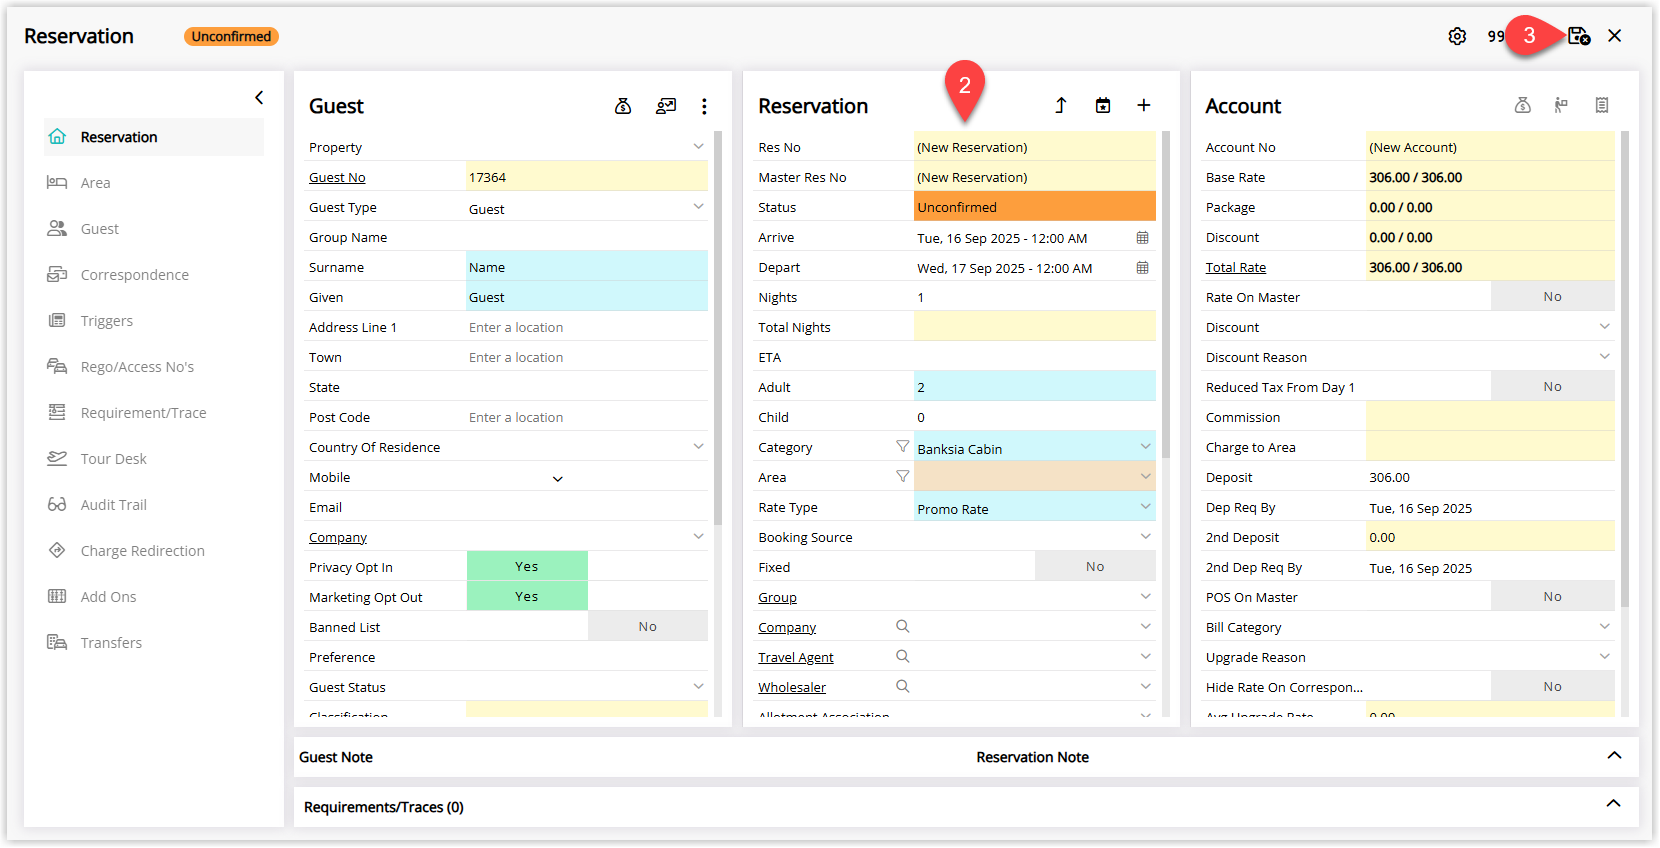Click the Guest profile card icon
This screenshot has width=1660, height=848.
click(x=666, y=106)
